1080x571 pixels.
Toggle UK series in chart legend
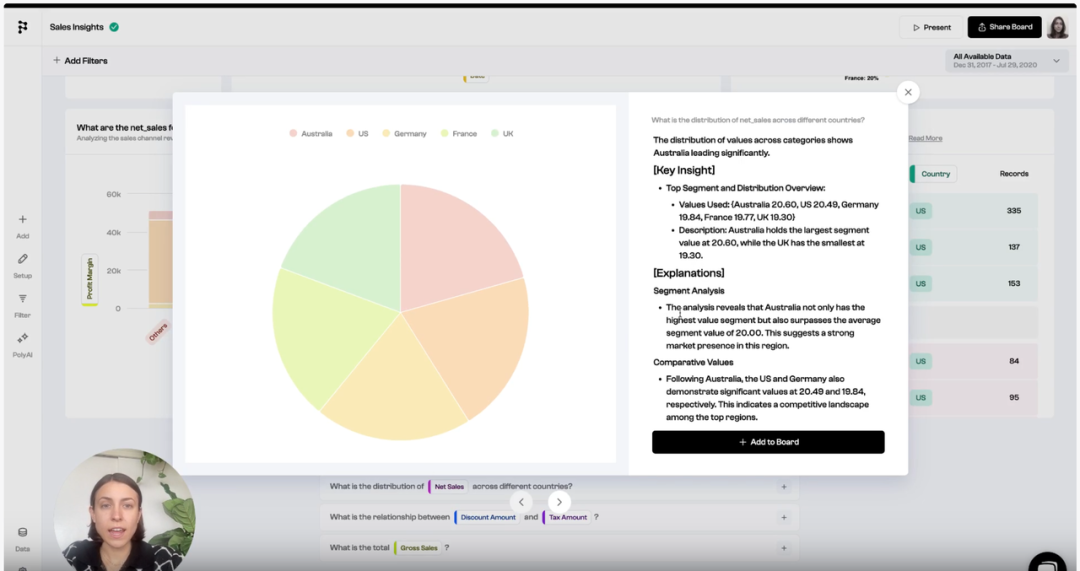pos(502,133)
